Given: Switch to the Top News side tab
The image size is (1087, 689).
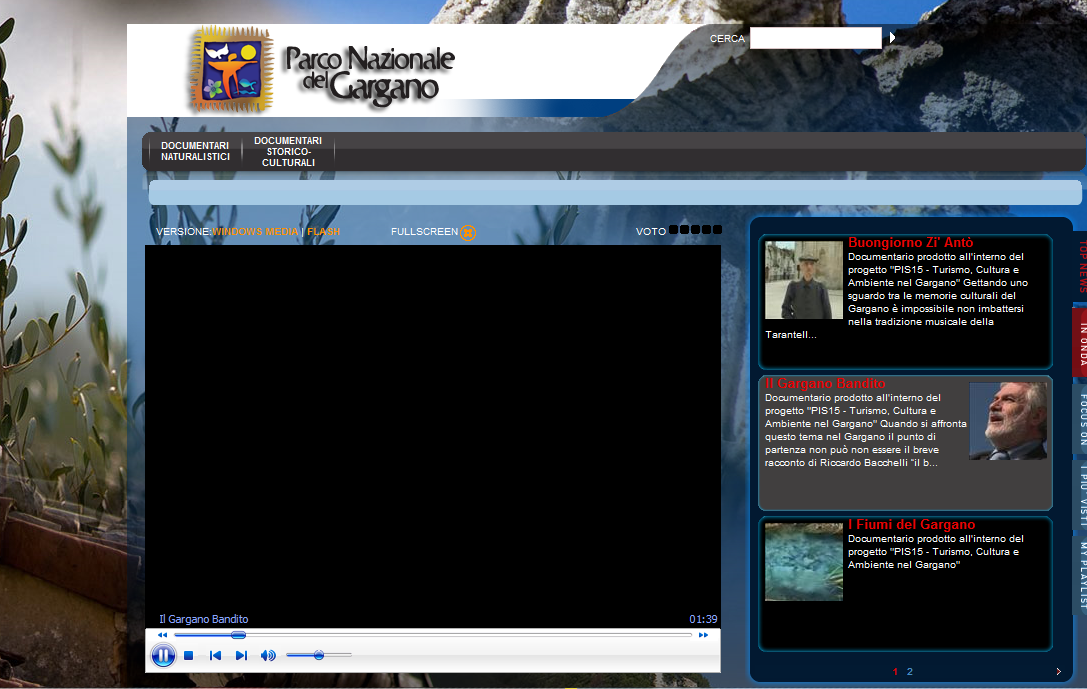Looking at the screenshot, I should (1081, 266).
